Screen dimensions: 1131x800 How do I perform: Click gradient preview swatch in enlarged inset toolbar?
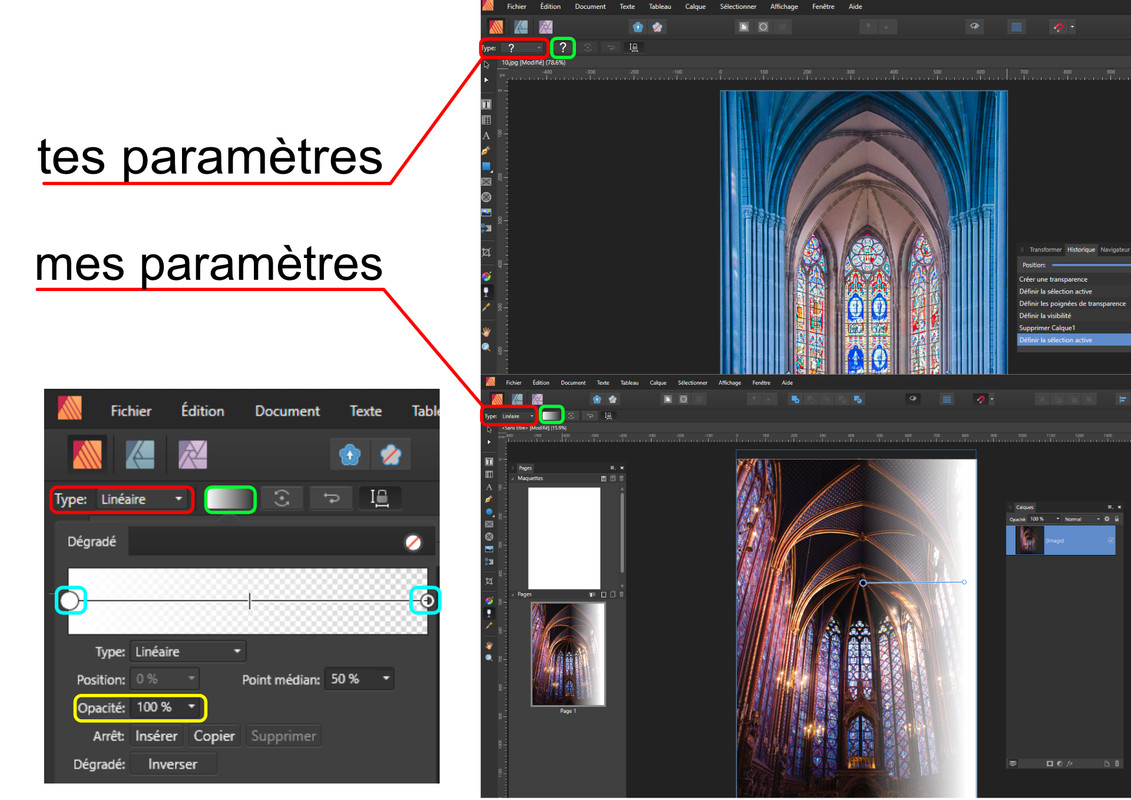[230, 499]
